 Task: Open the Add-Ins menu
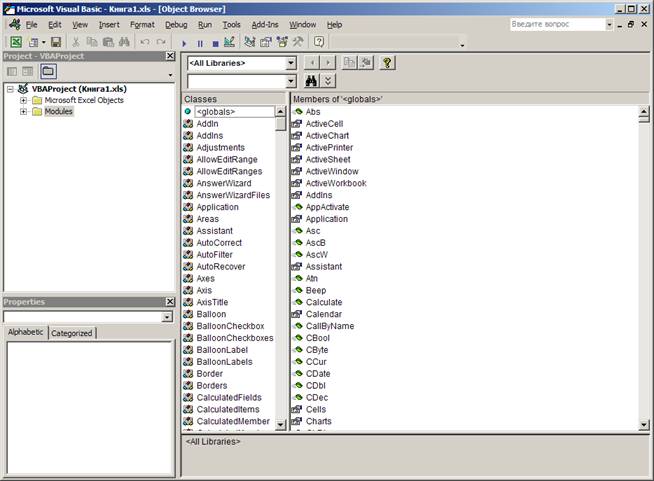click(265, 24)
